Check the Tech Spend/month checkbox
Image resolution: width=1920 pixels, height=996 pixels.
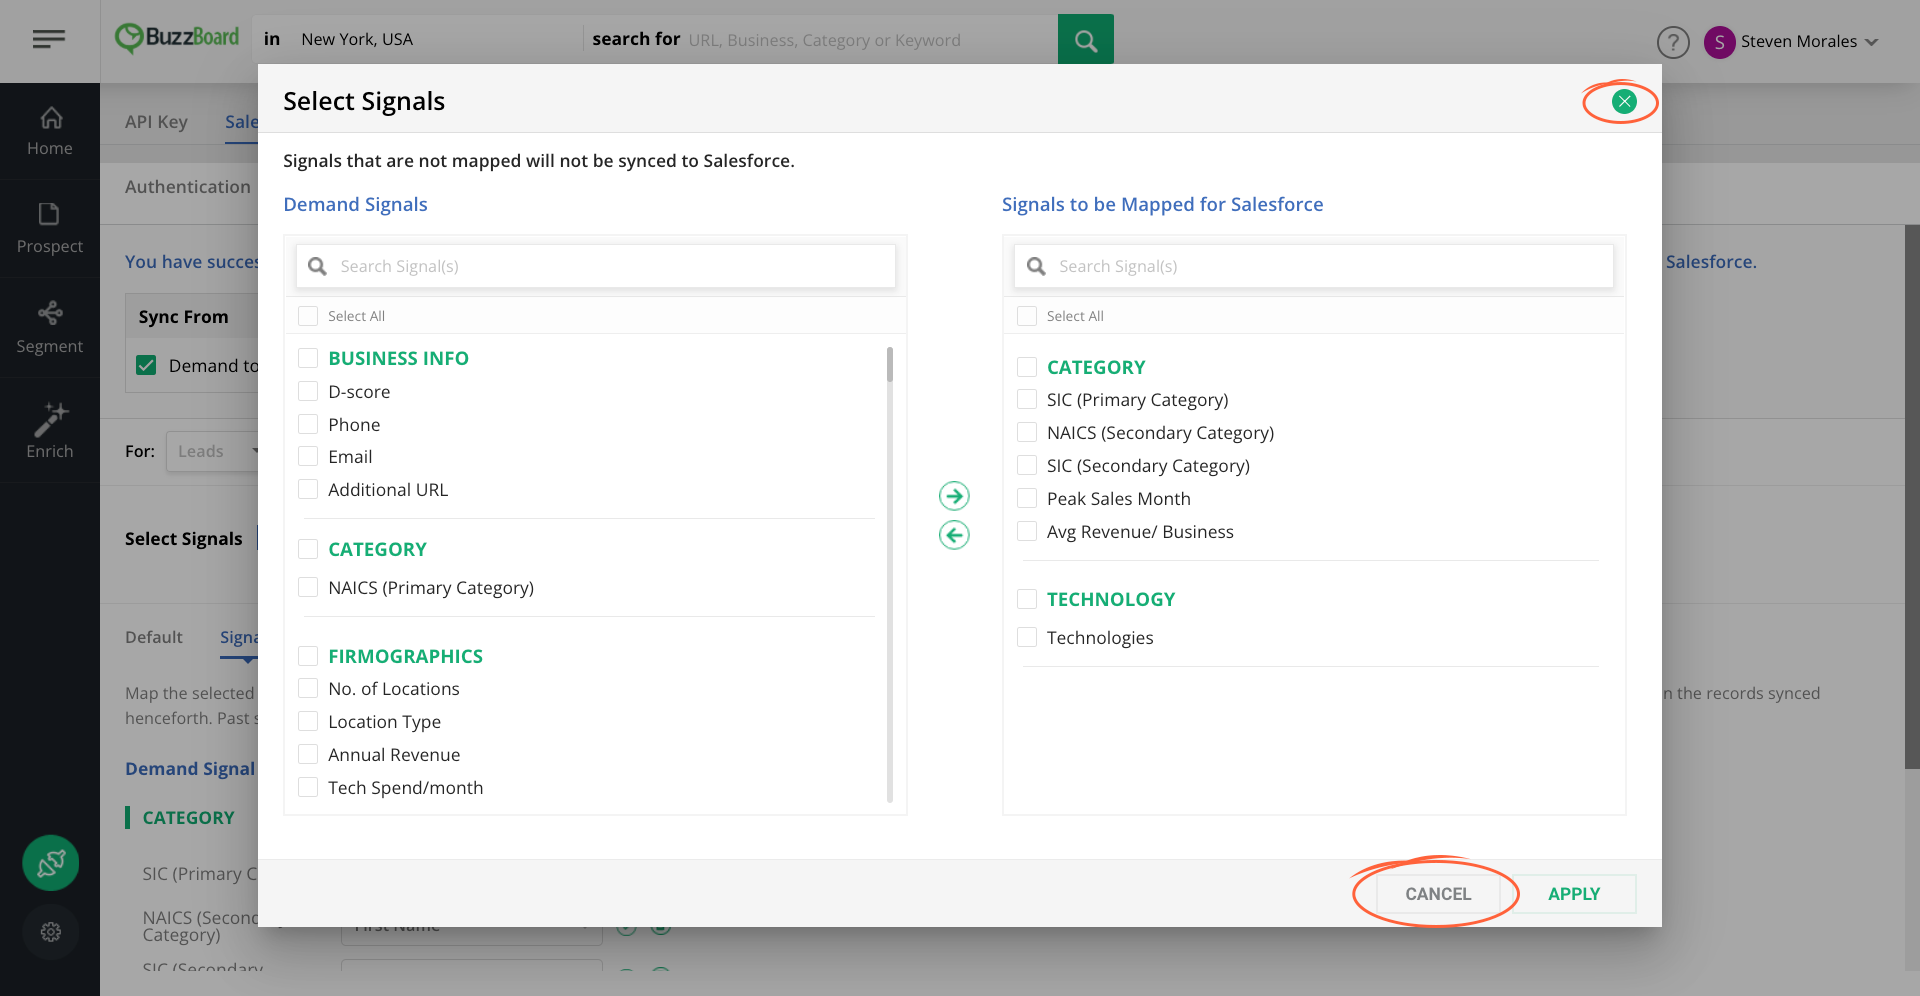308,787
